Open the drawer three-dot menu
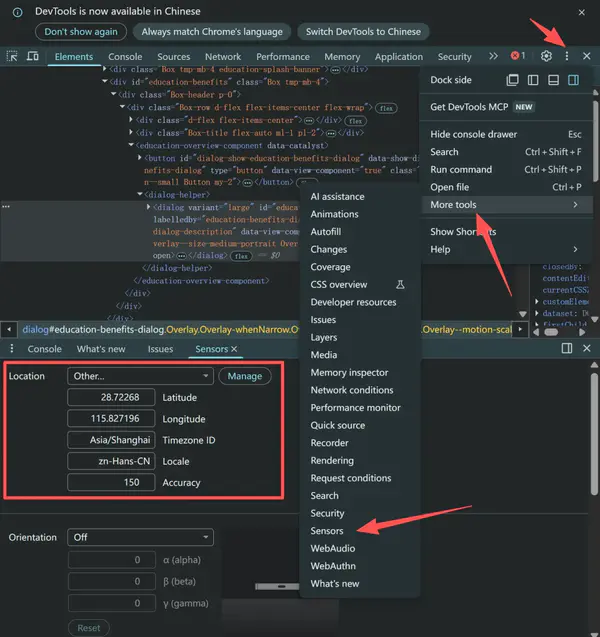This screenshot has height=637, width=600. click(12, 349)
